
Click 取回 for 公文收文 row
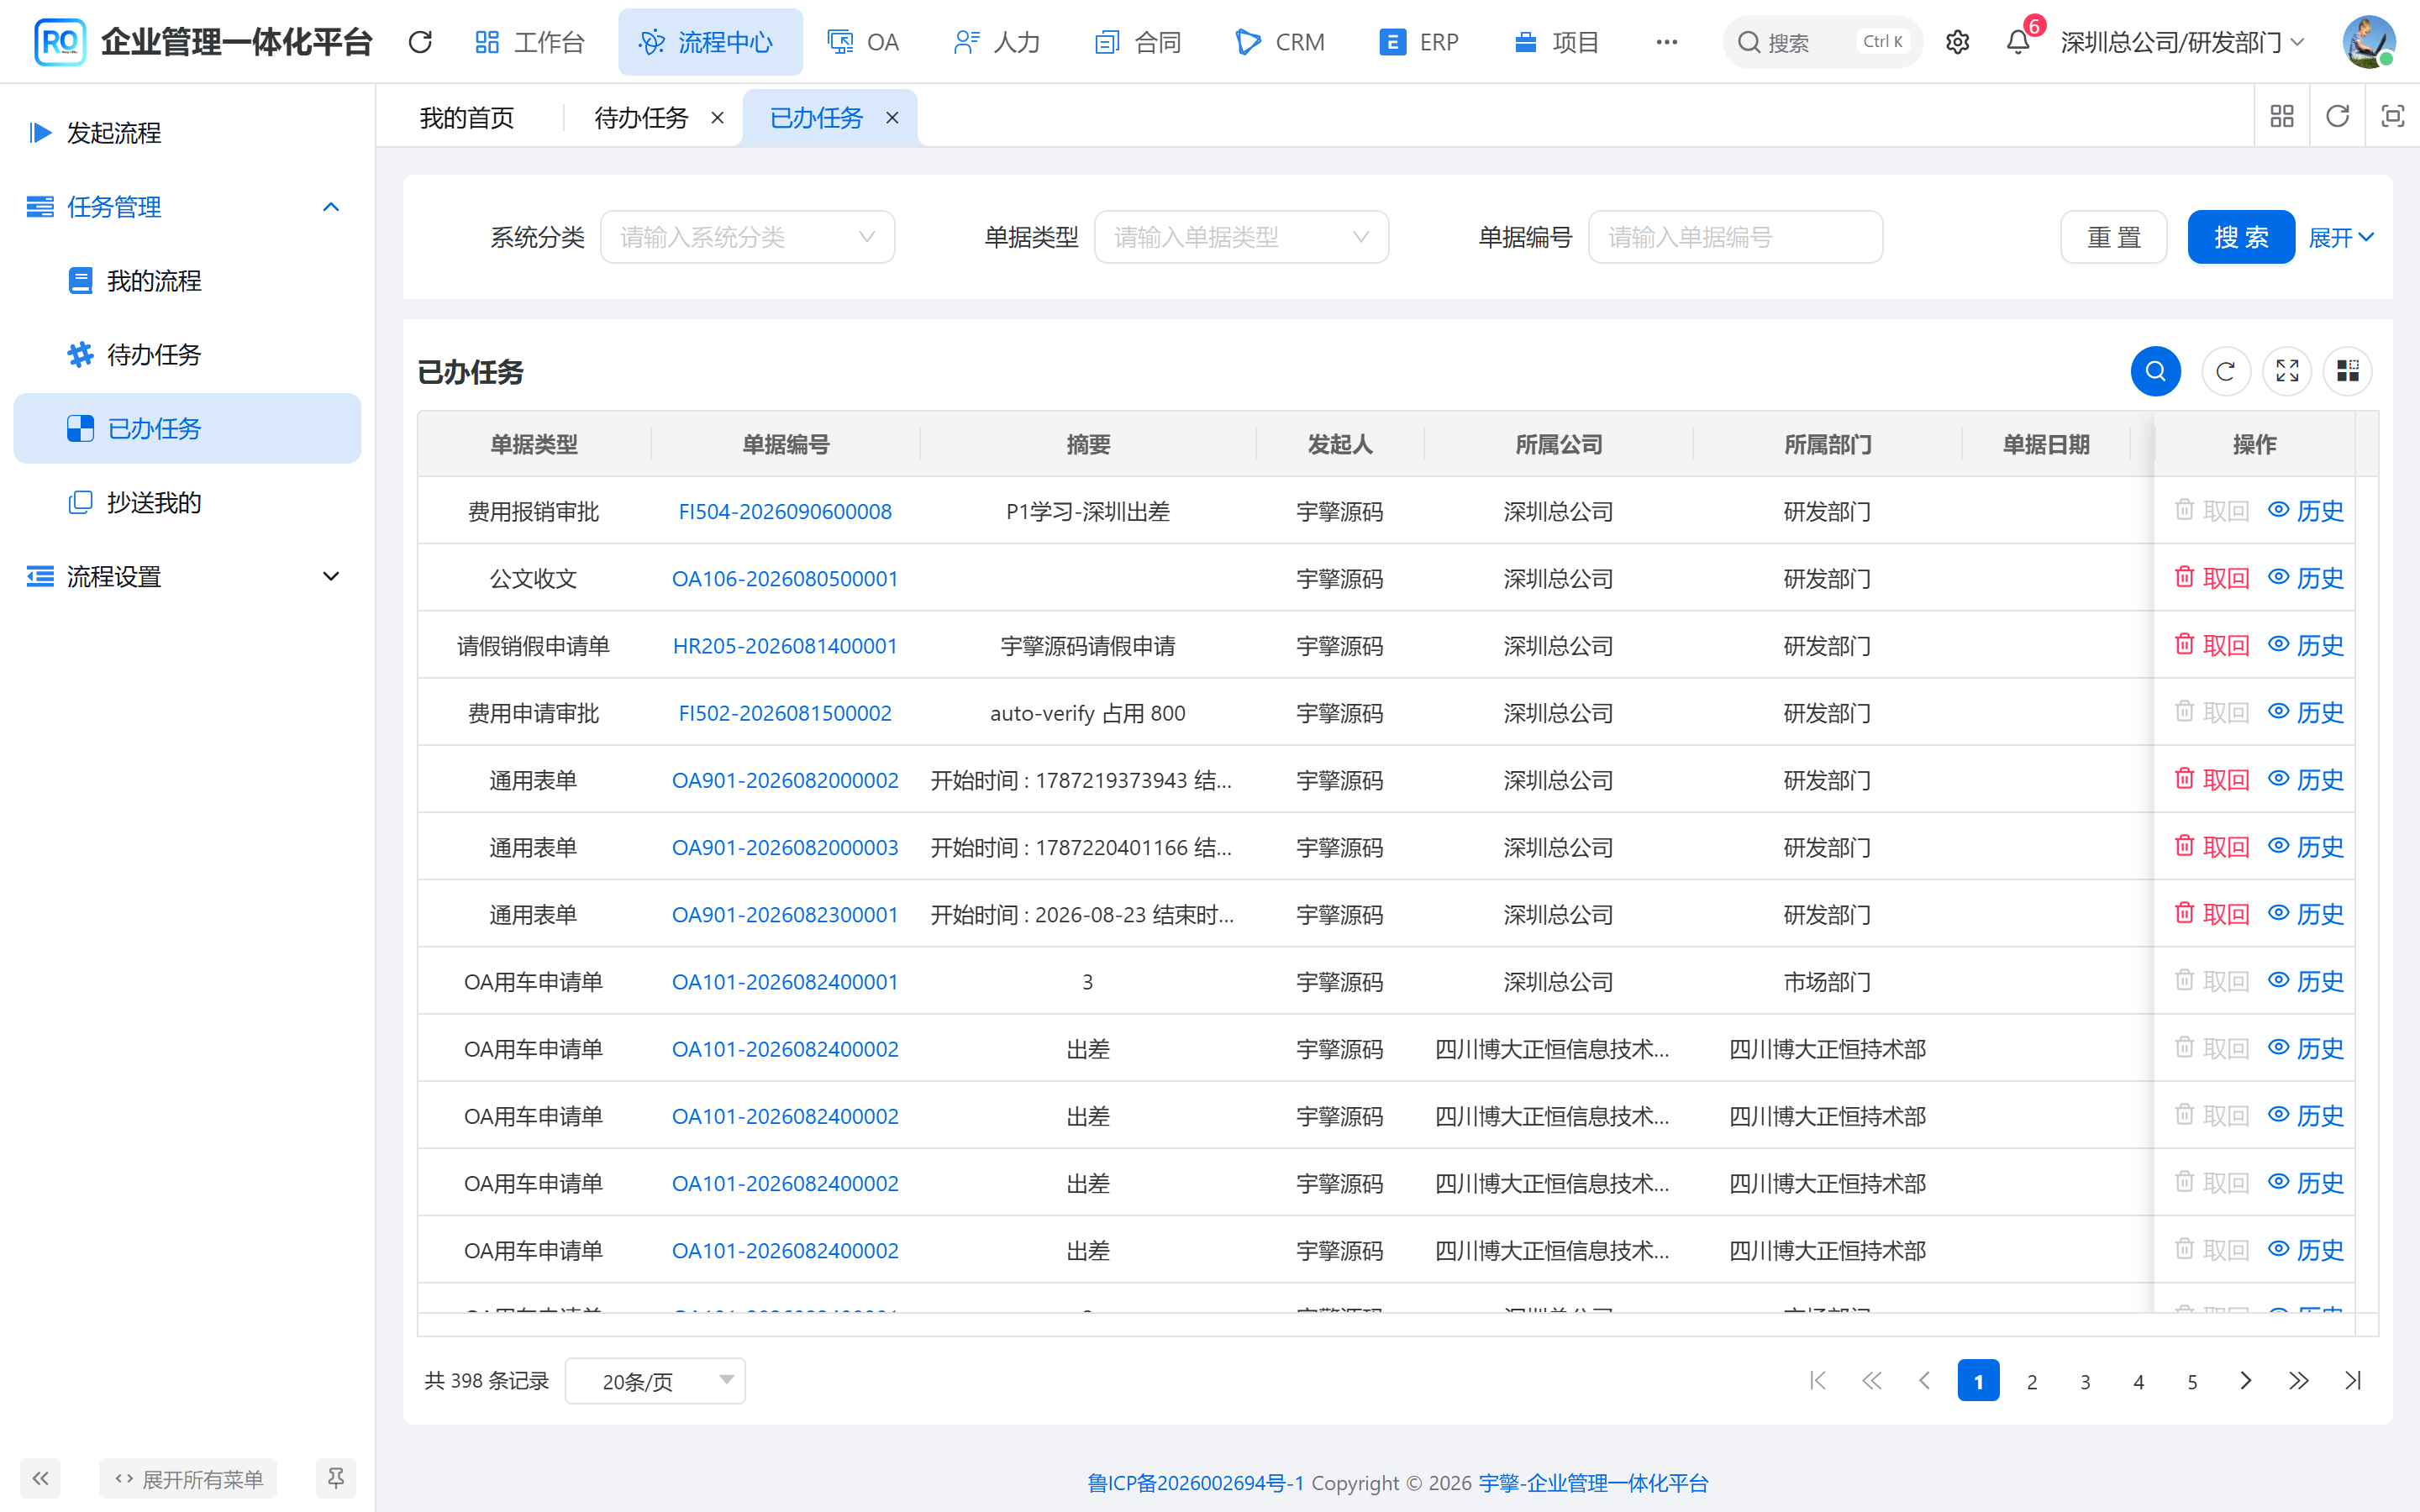[x=2212, y=578]
